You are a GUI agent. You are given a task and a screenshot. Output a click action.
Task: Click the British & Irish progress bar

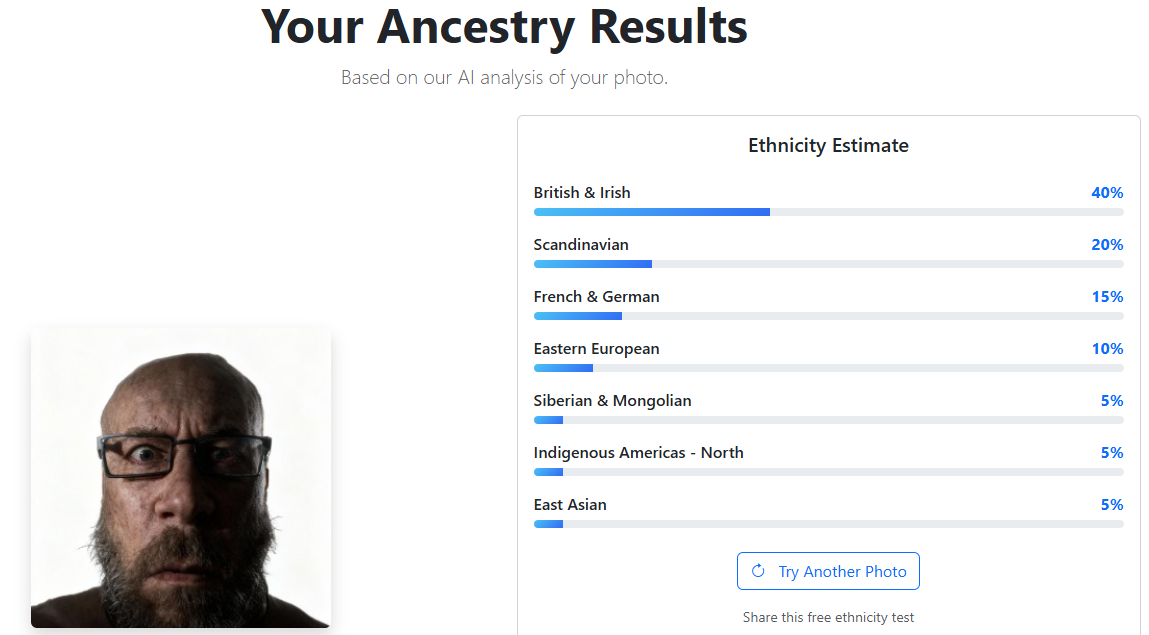(x=828, y=212)
